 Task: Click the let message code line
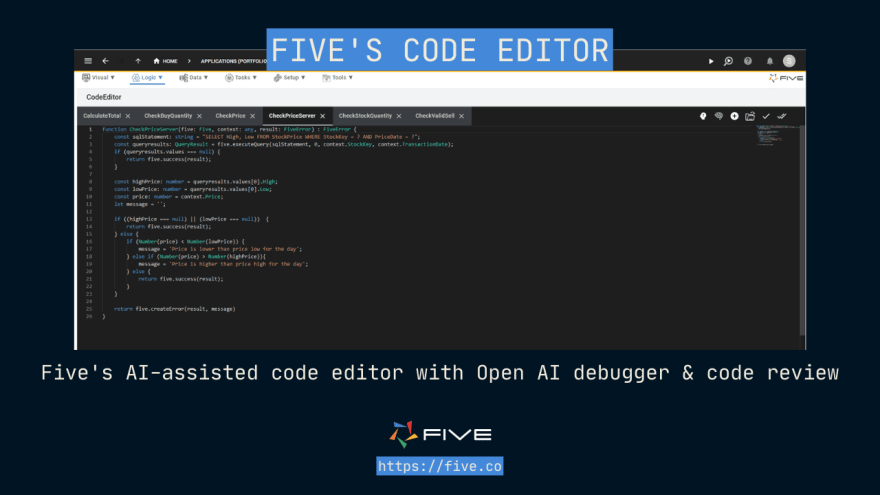click(x=140, y=204)
